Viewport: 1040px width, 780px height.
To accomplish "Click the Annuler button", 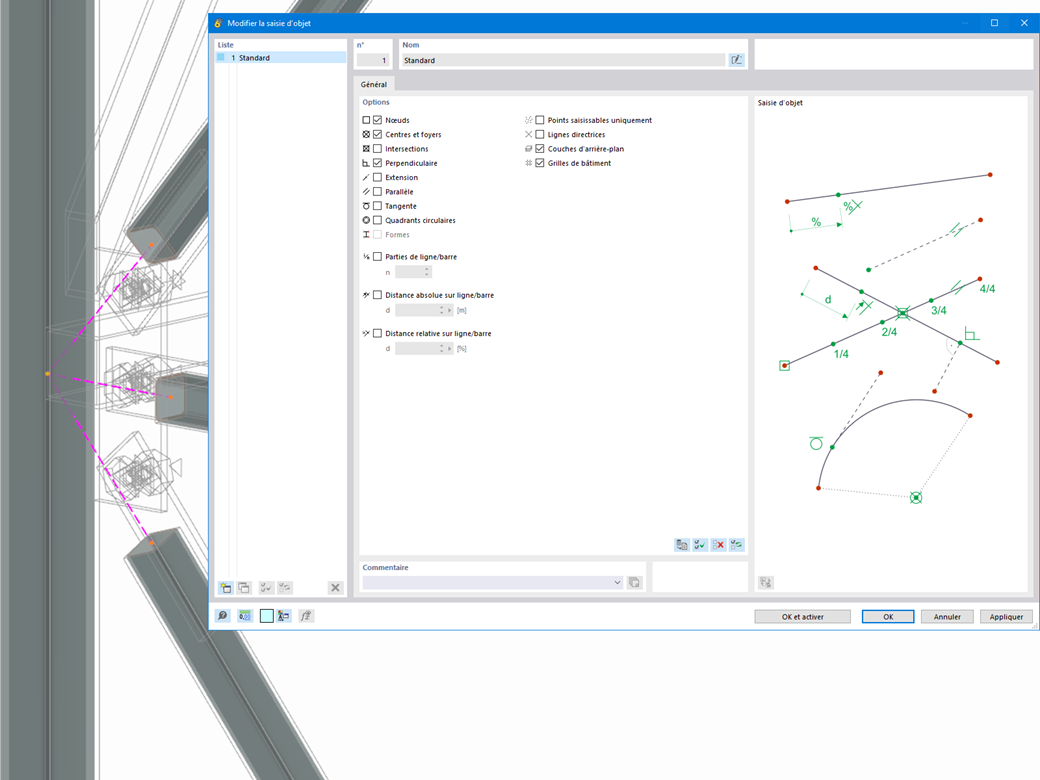I will pyautogui.click(x=946, y=617).
